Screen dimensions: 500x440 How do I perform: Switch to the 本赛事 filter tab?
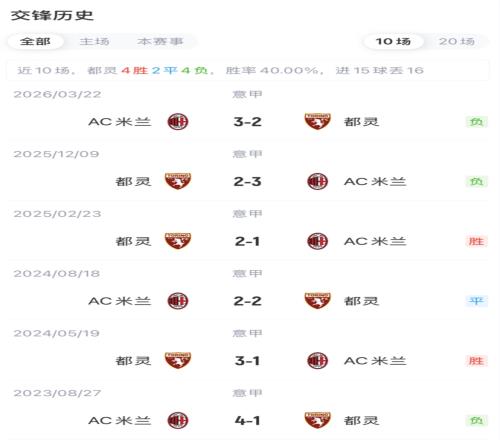pyautogui.click(x=160, y=42)
